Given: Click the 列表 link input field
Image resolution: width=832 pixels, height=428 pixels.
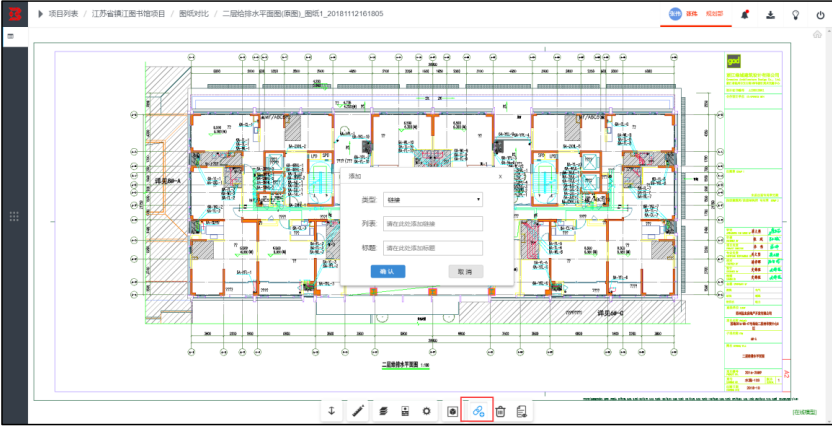Looking at the screenshot, I should 433,224.
